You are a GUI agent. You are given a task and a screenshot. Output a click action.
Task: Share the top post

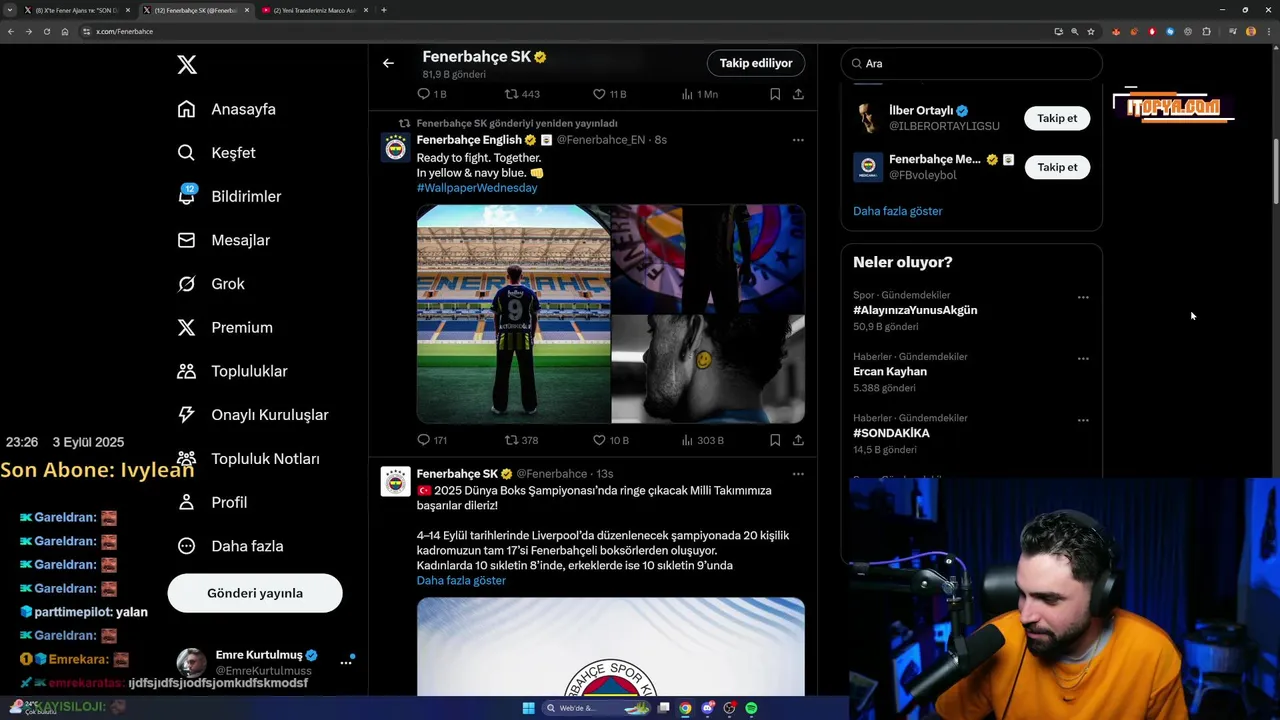[x=798, y=94]
